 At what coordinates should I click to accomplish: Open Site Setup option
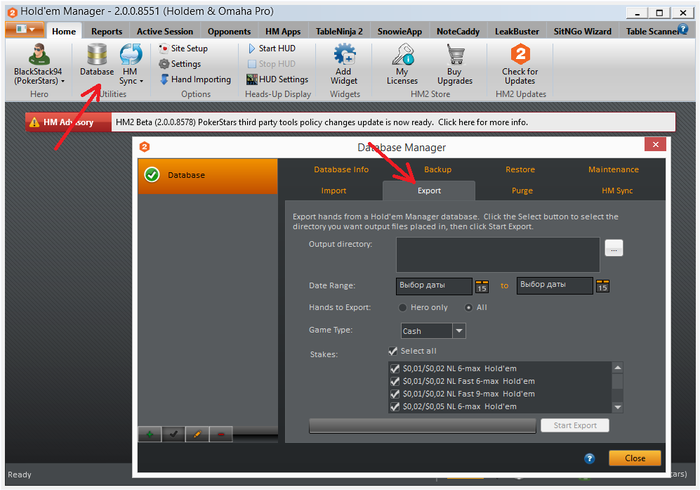tap(183, 48)
